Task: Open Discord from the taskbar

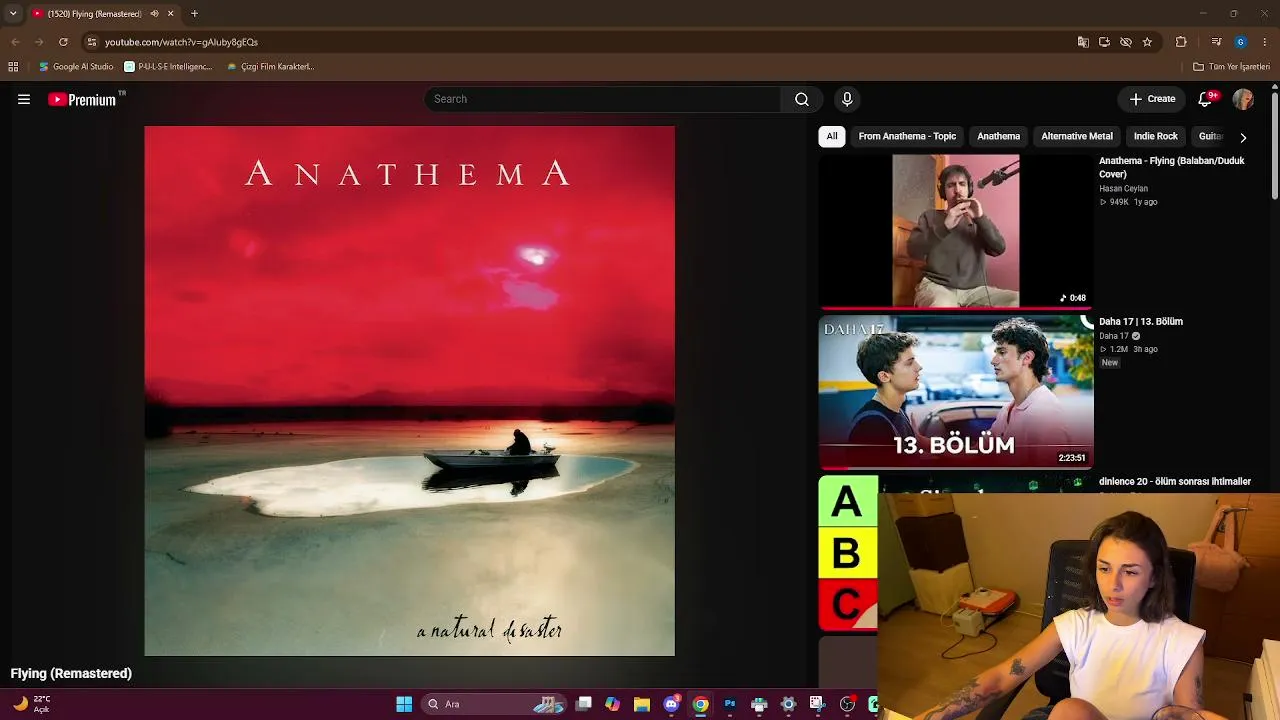Action: [671, 704]
